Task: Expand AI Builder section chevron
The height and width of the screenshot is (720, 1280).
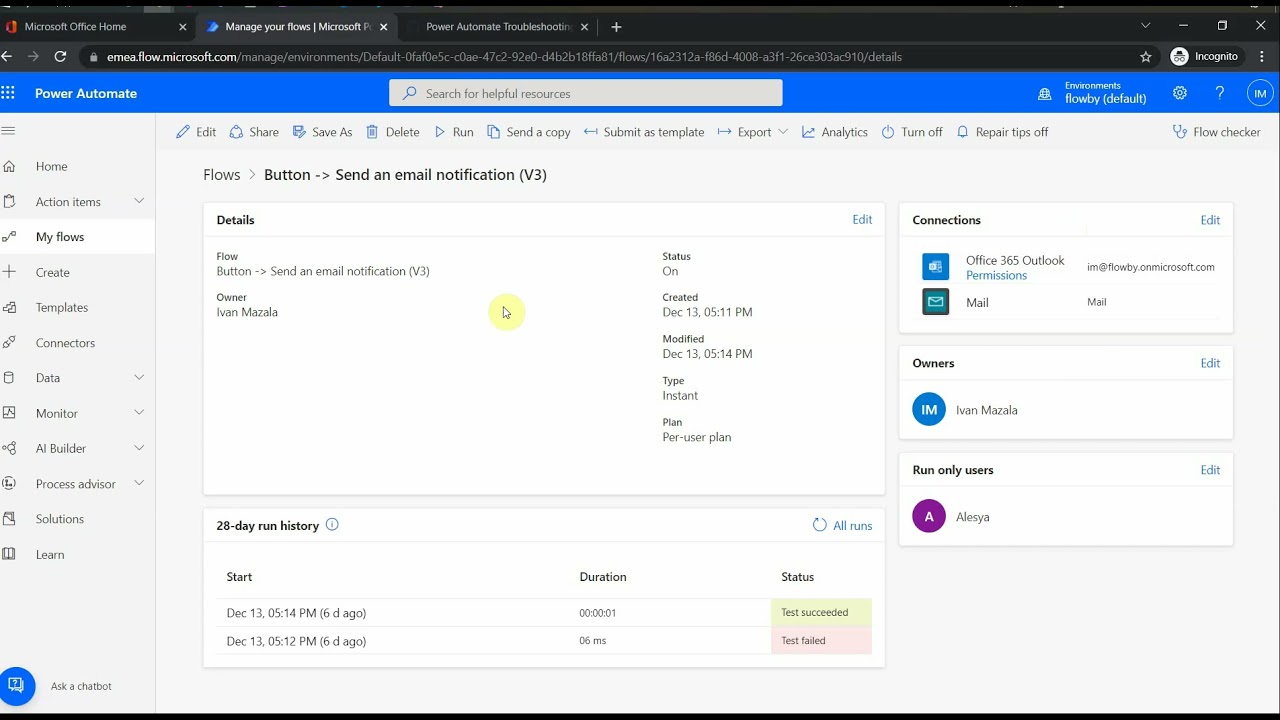Action: 139,448
